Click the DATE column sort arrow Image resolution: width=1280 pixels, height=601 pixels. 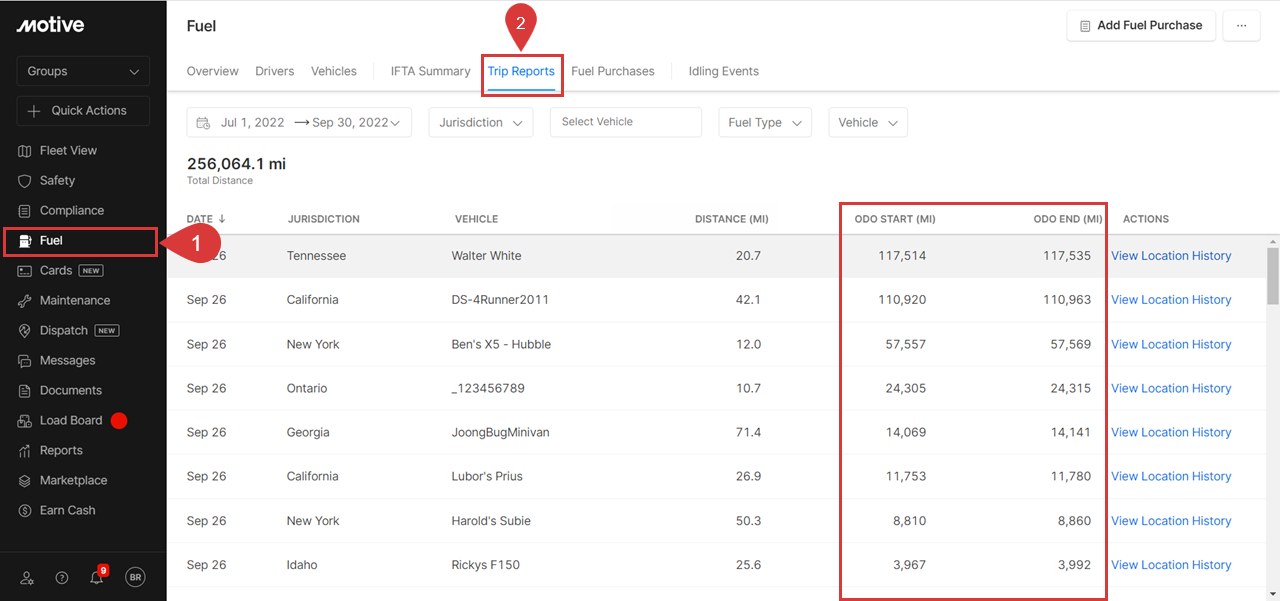coord(221,219)
